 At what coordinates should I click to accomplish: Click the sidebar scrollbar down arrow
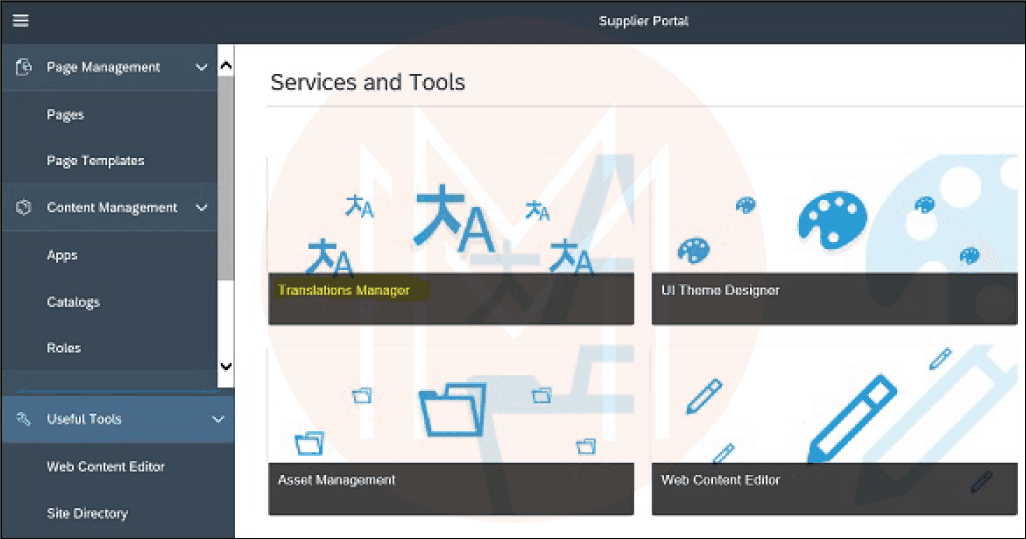226,366
